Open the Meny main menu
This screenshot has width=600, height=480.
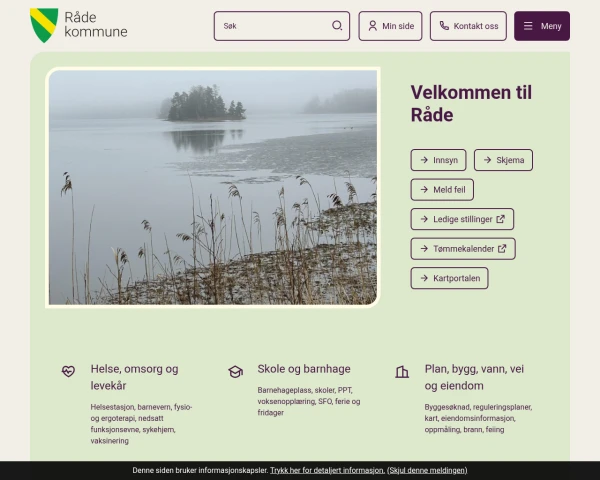coord(542,26)
